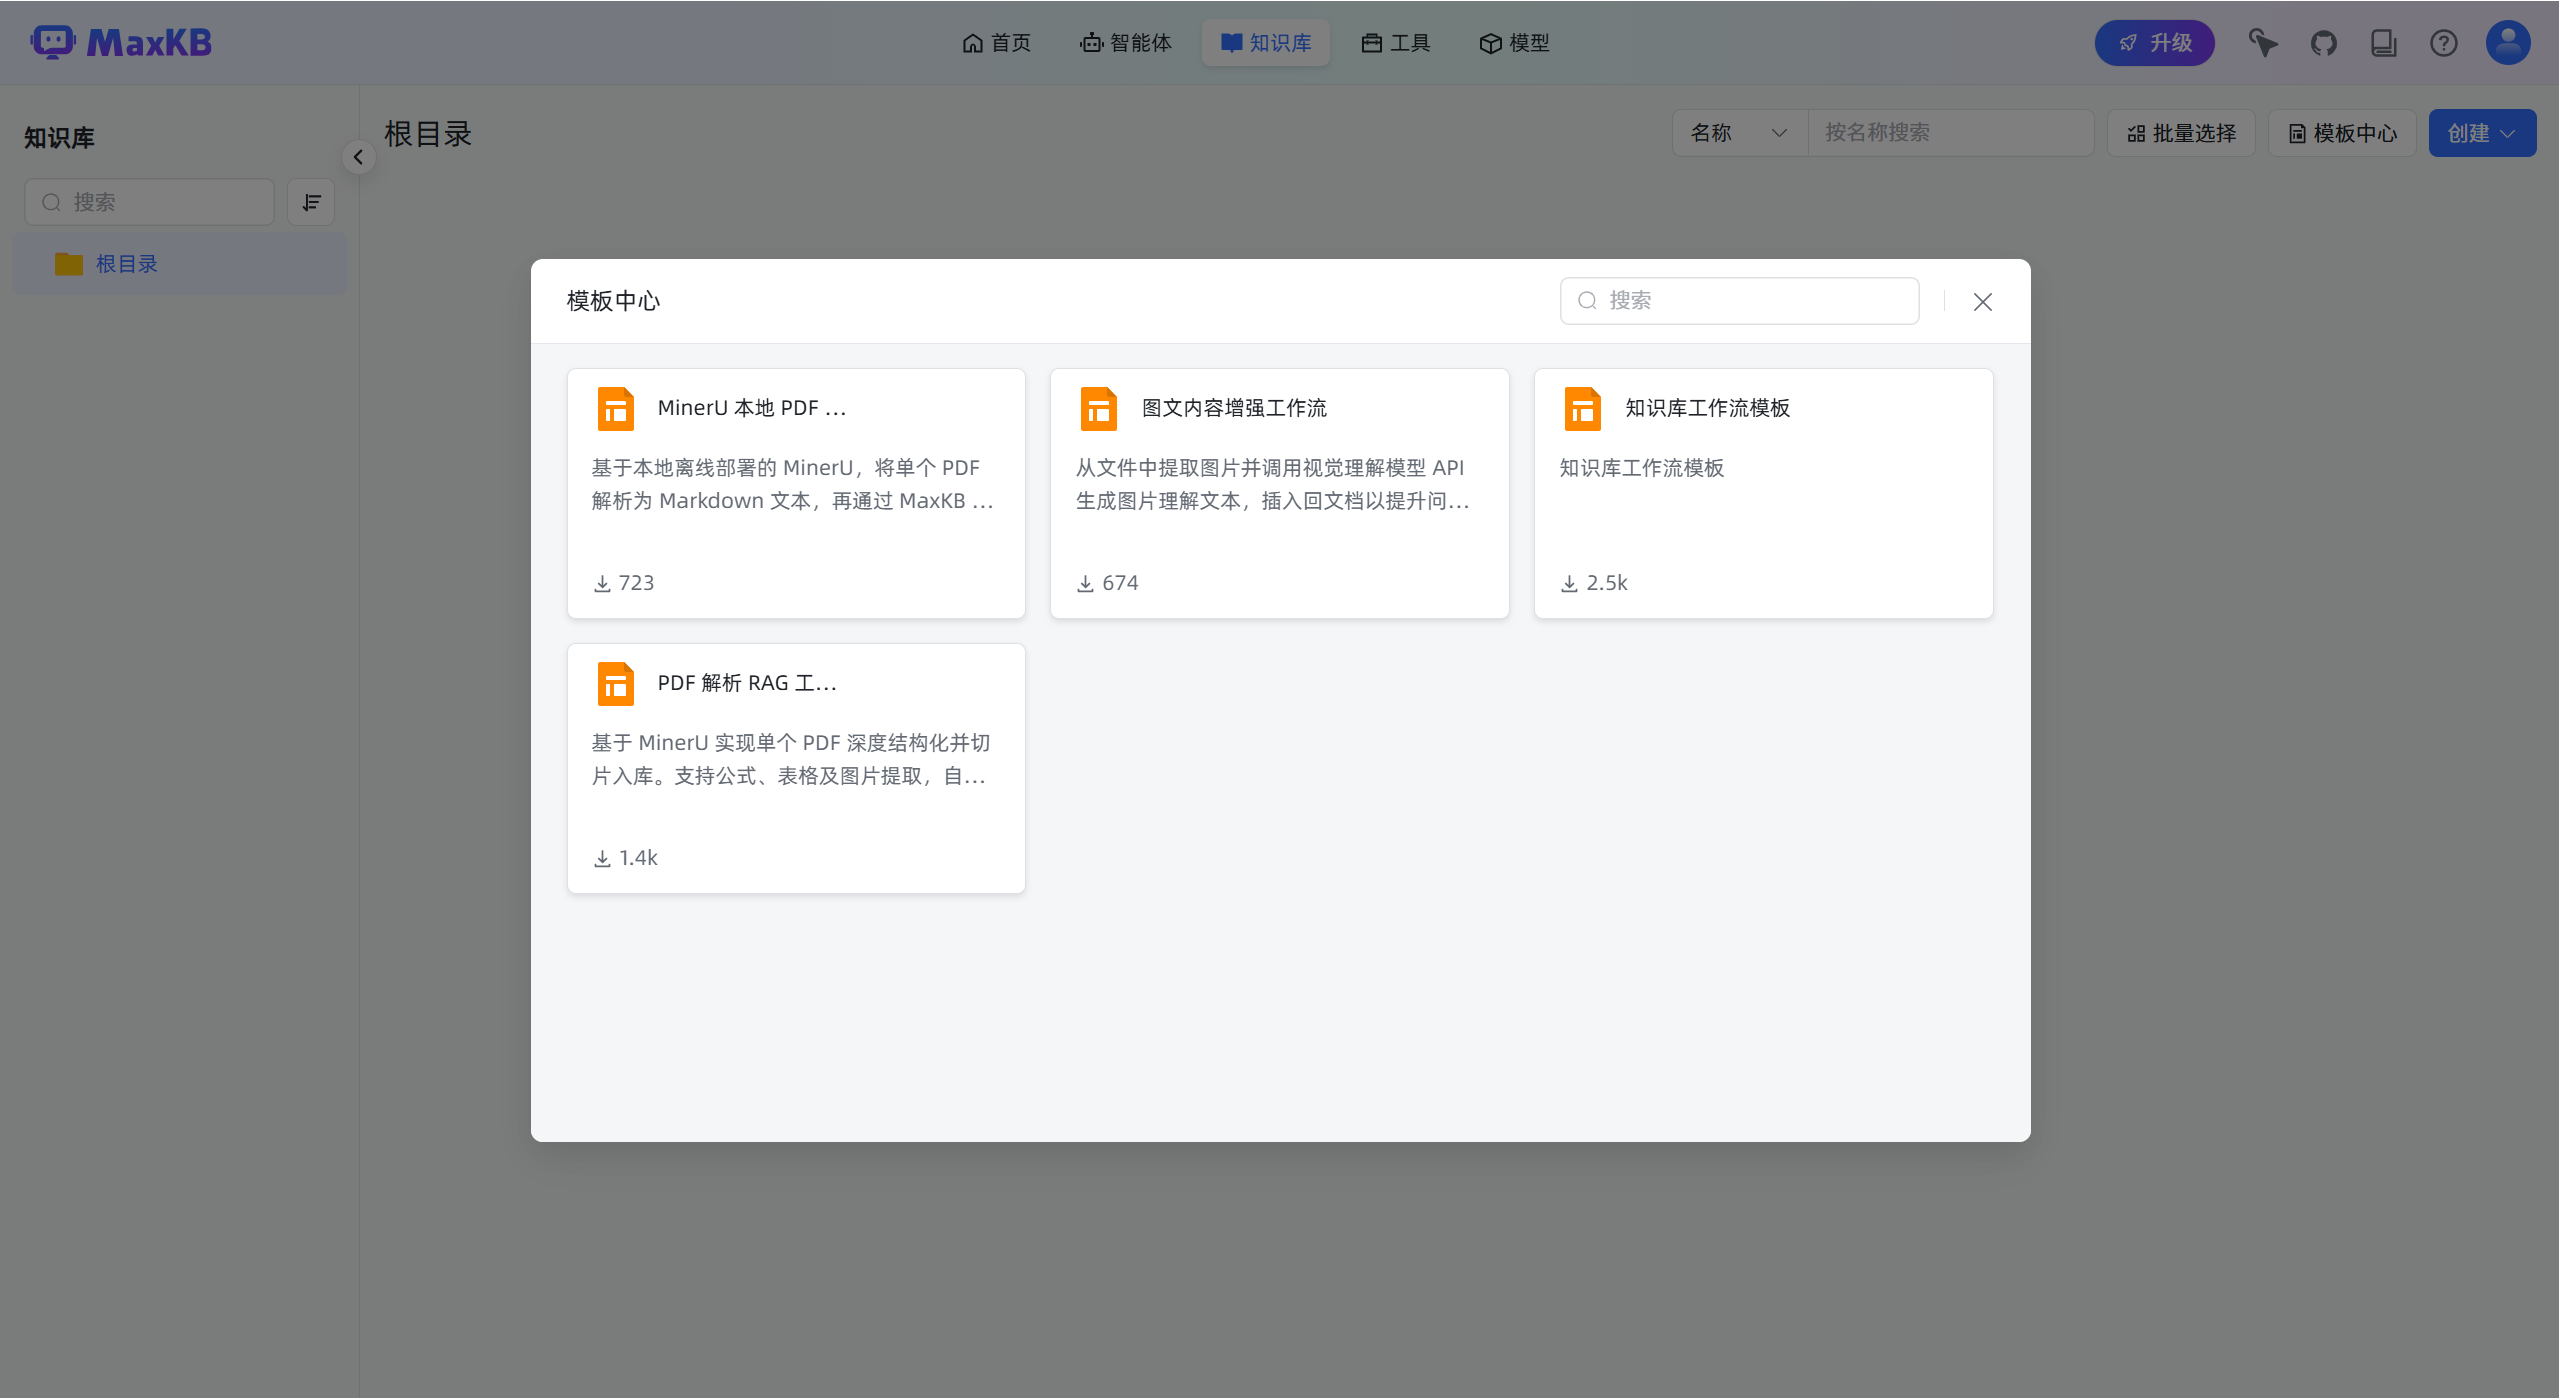Click the cursor-pointer icon in top bar
The image size is (2559, 1398).
point(2263,43)
